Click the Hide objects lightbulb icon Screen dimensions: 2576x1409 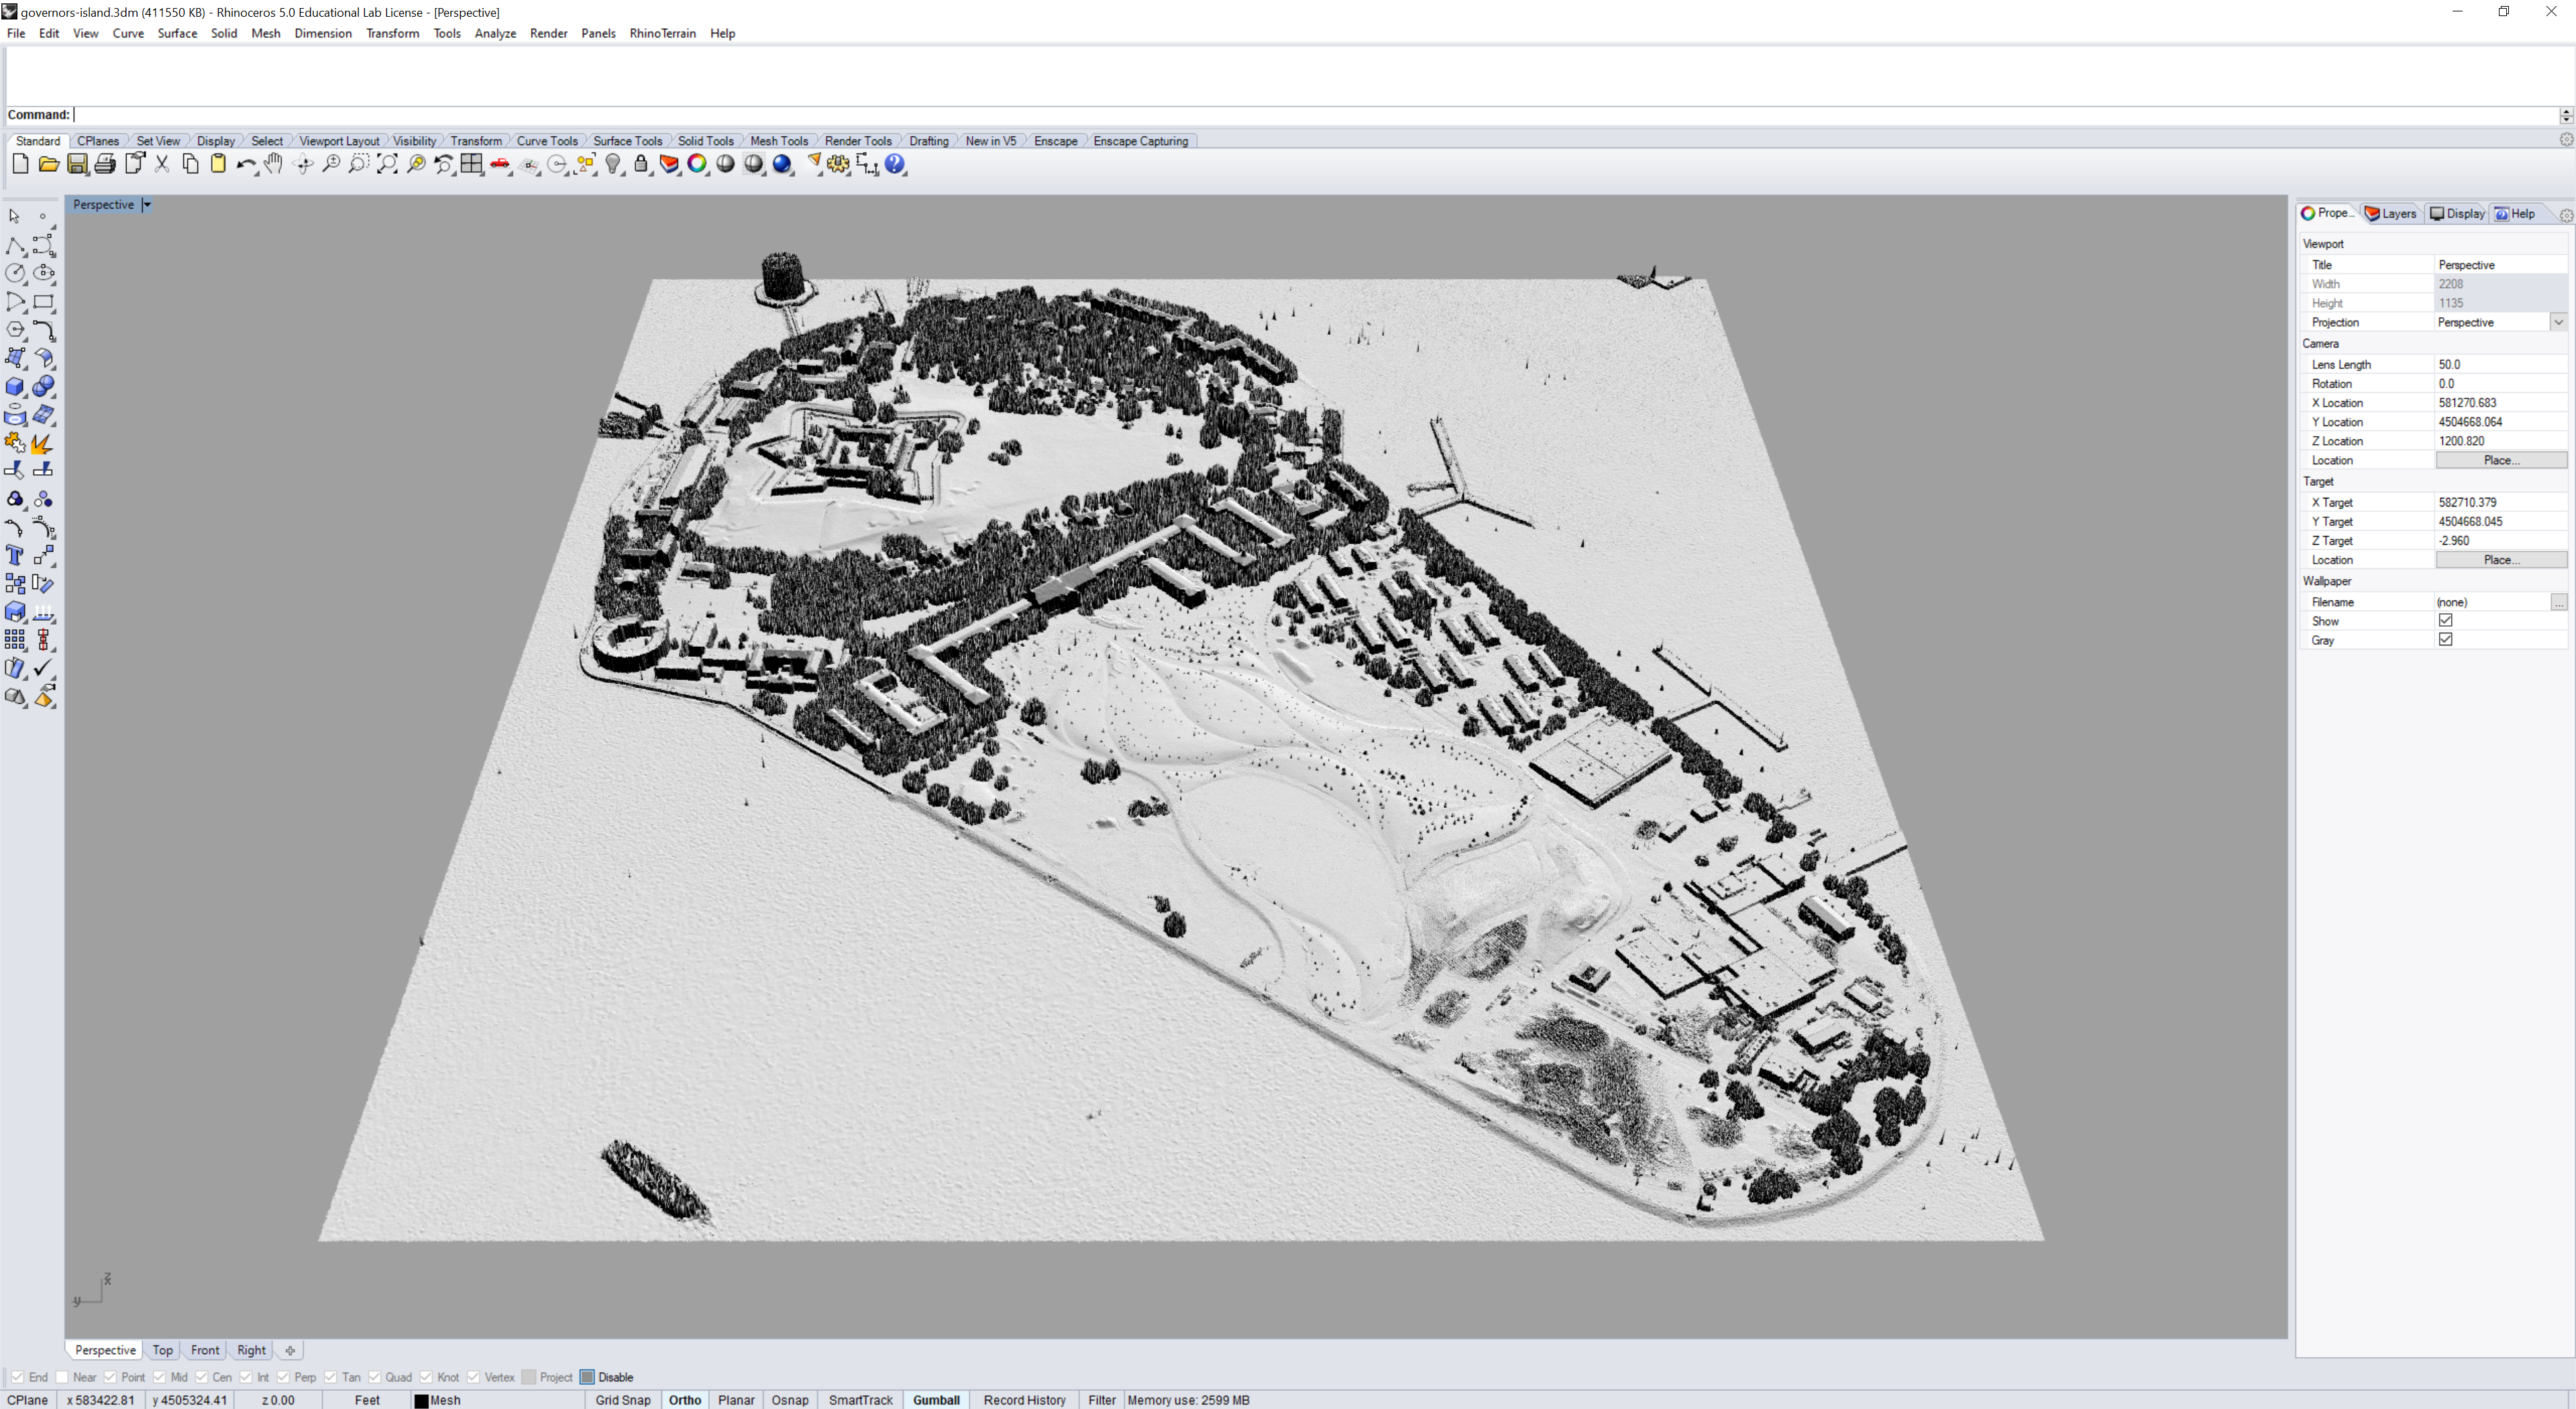(x=613, y=164)
